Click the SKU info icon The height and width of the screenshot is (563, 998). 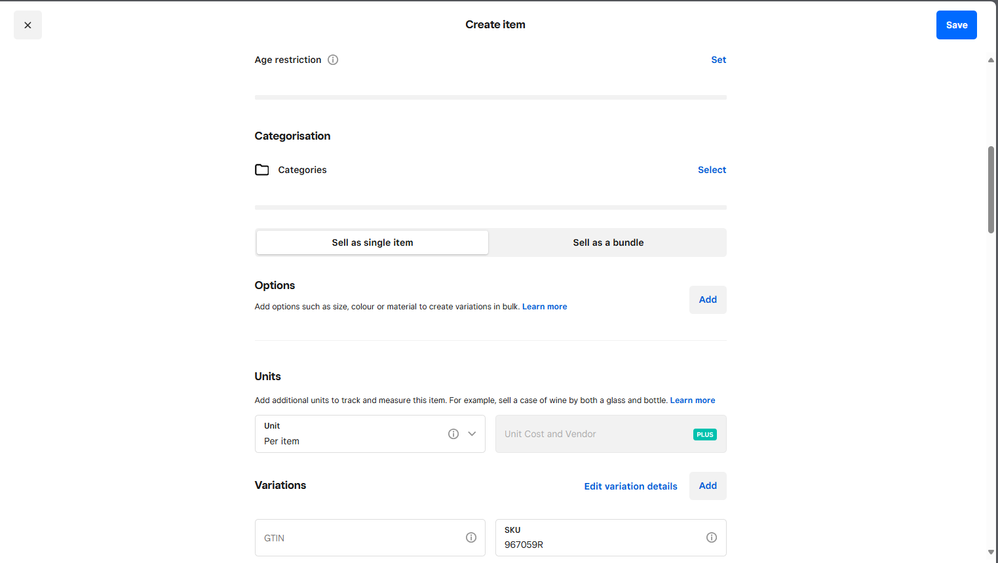711,538
